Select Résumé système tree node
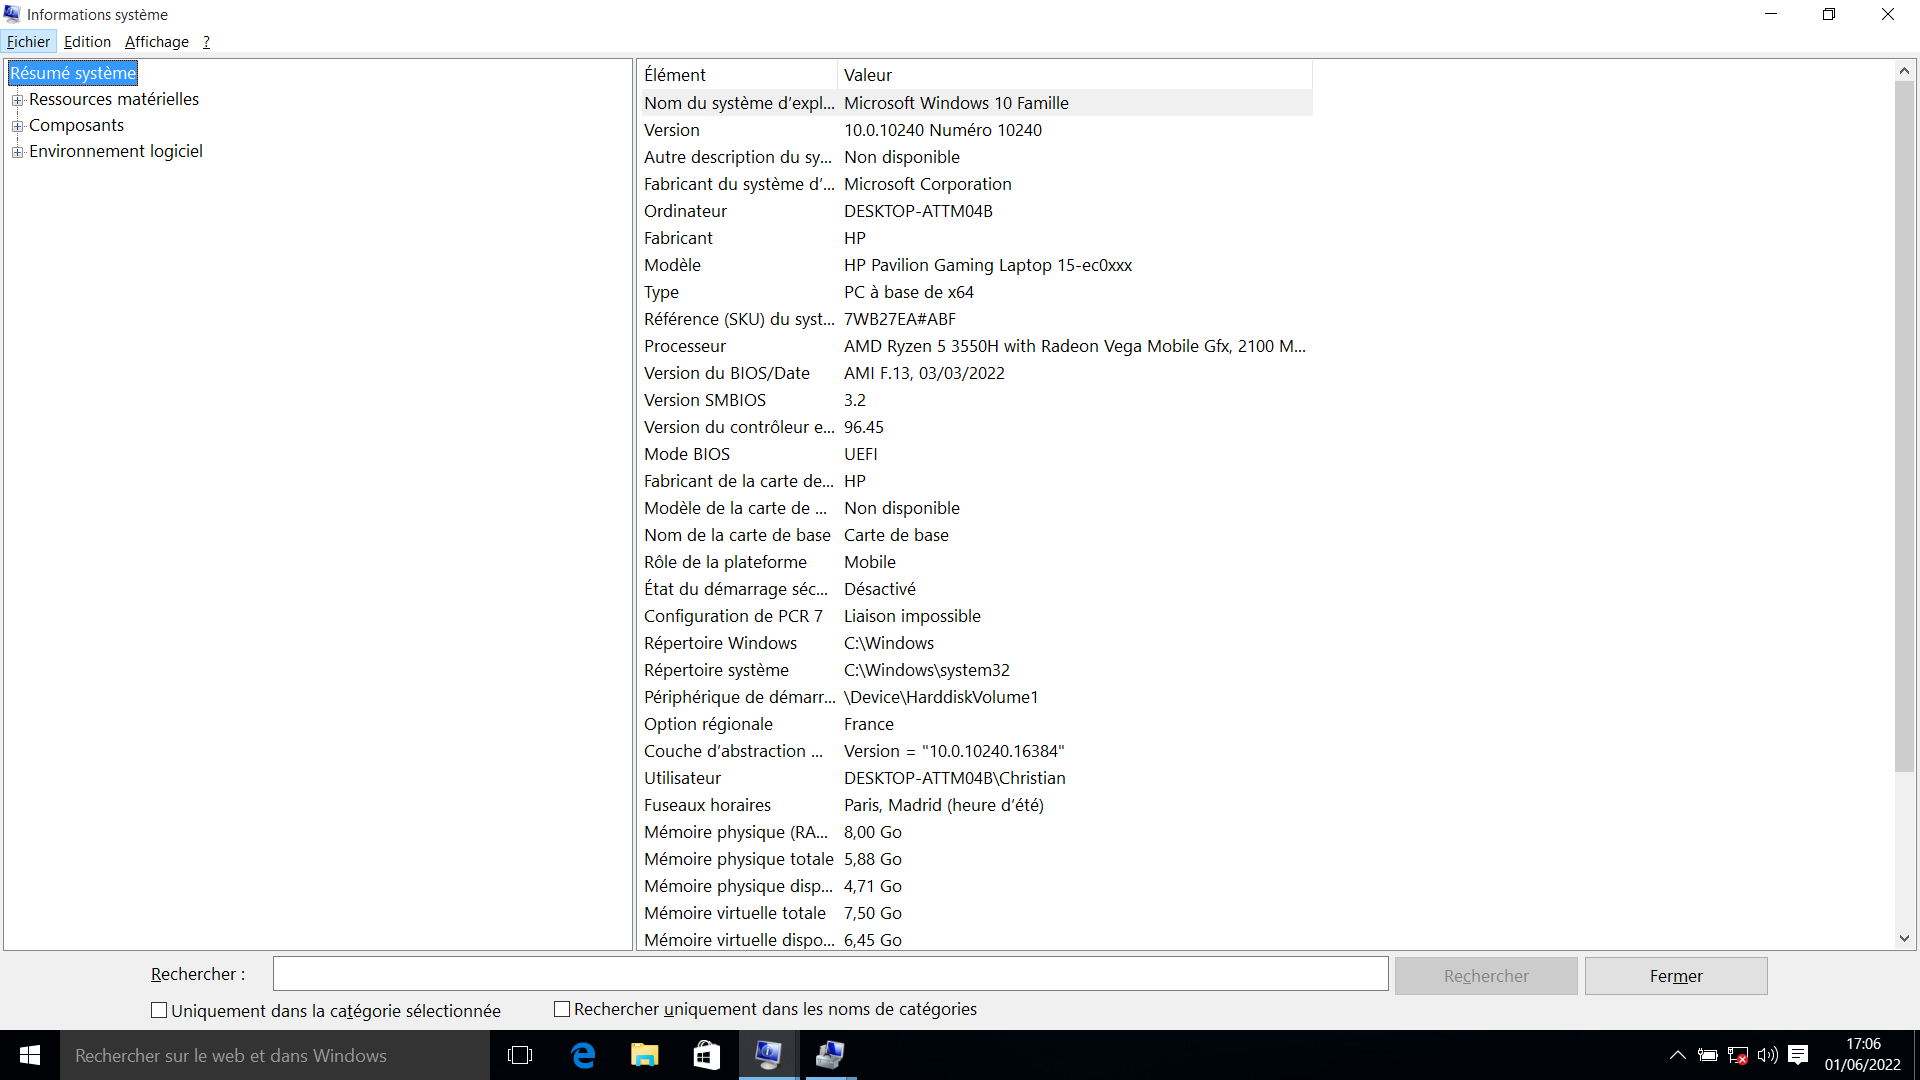This screenshot has height=1080, width=1920. pos(73,73)
